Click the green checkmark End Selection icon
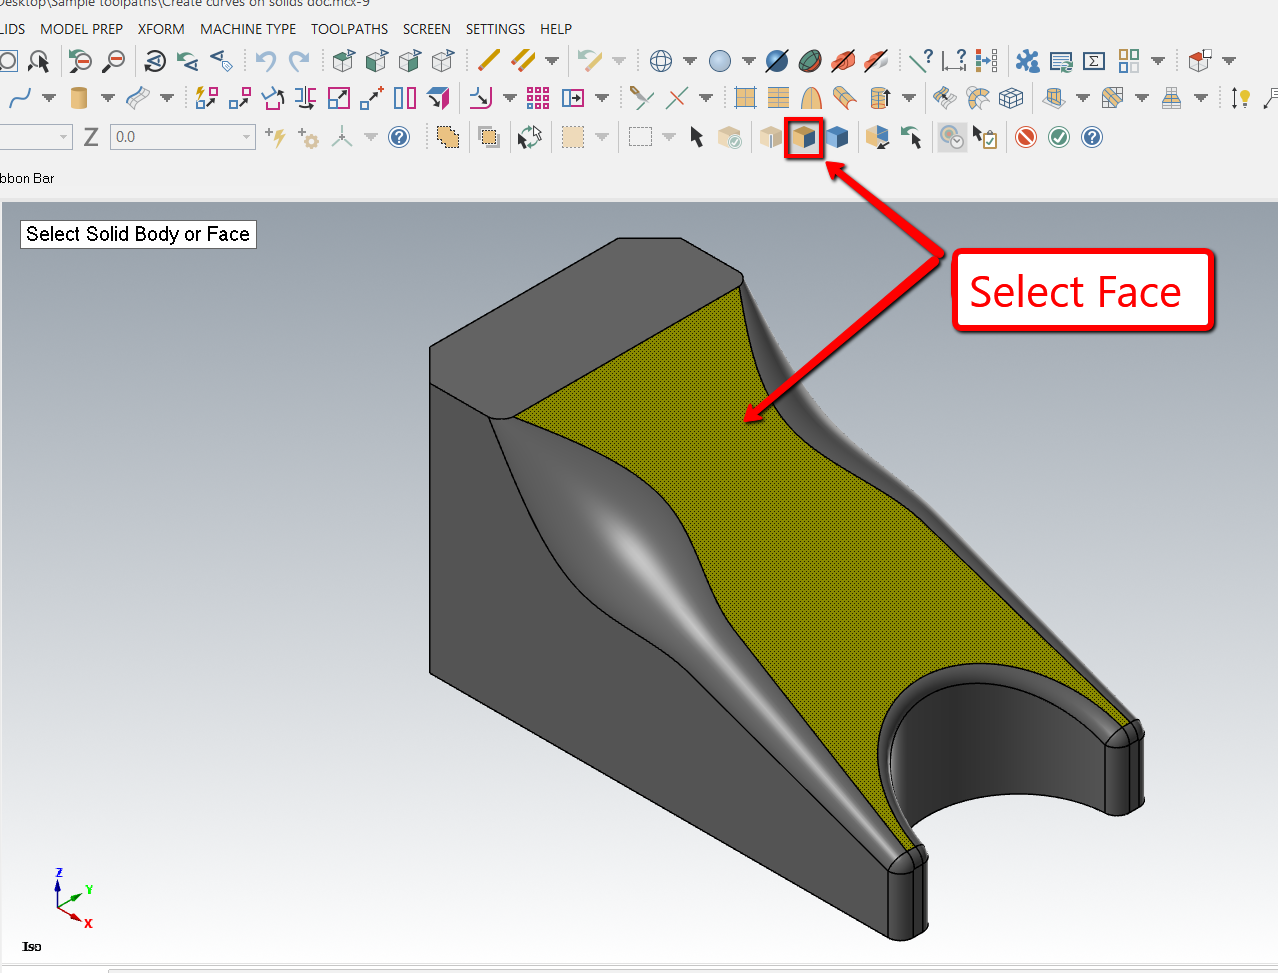 pyautogui.click(x=1059, y=137)
